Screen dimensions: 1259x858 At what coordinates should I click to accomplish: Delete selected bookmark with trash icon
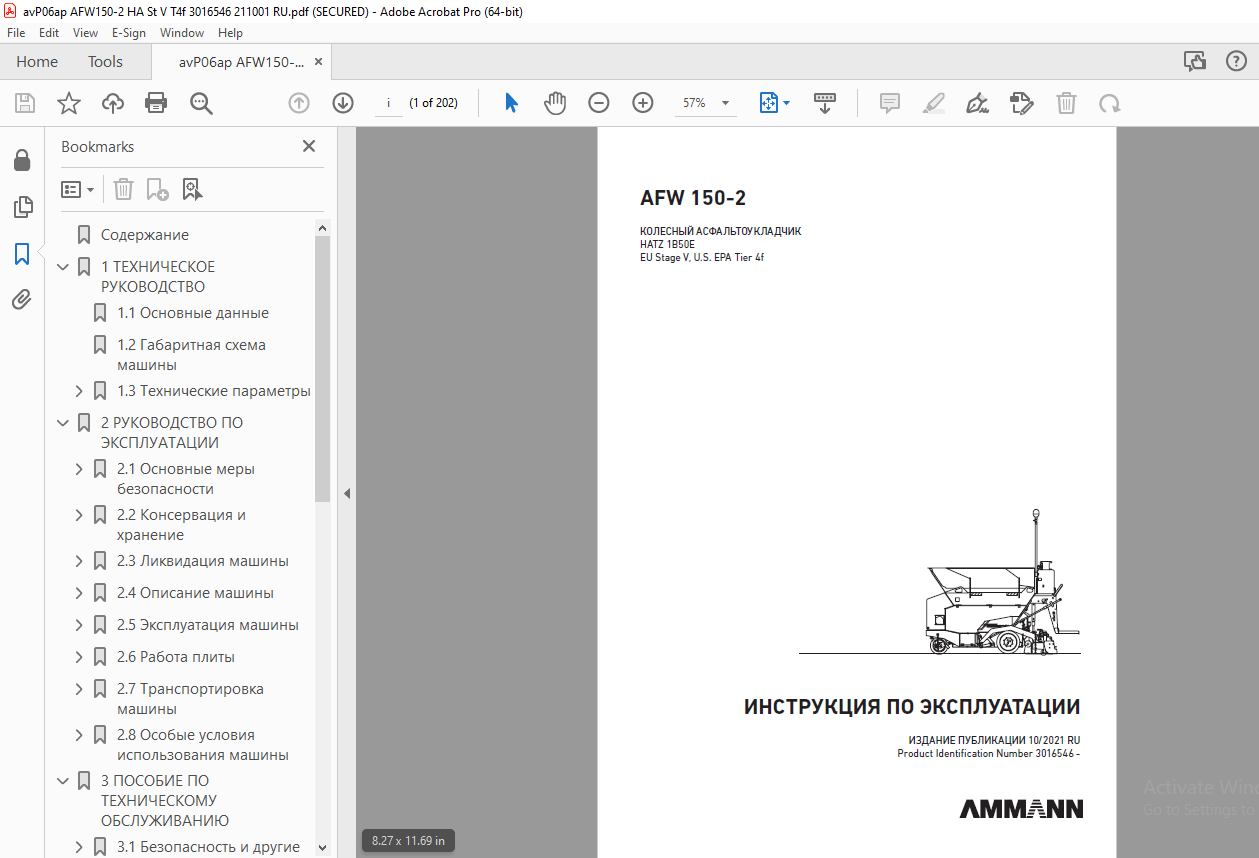pyautogui.click(x=123, y=189)
